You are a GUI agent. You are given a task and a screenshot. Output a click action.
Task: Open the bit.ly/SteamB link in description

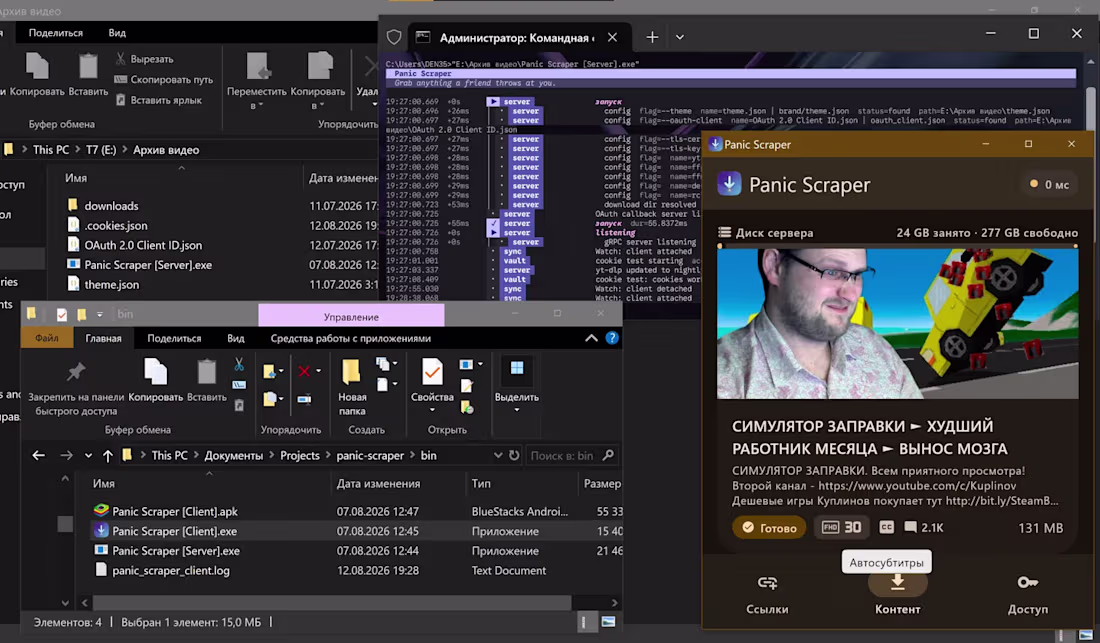click(1002, 501)
